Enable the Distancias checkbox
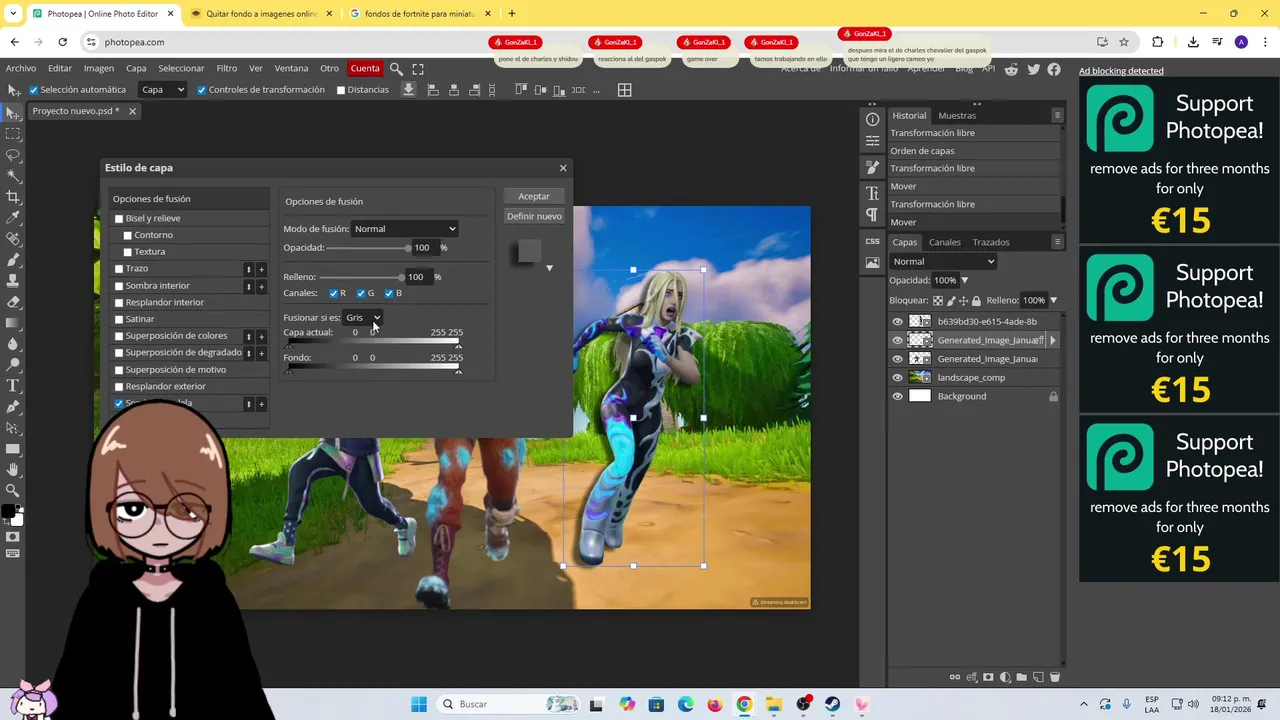 tap(341, 90)
